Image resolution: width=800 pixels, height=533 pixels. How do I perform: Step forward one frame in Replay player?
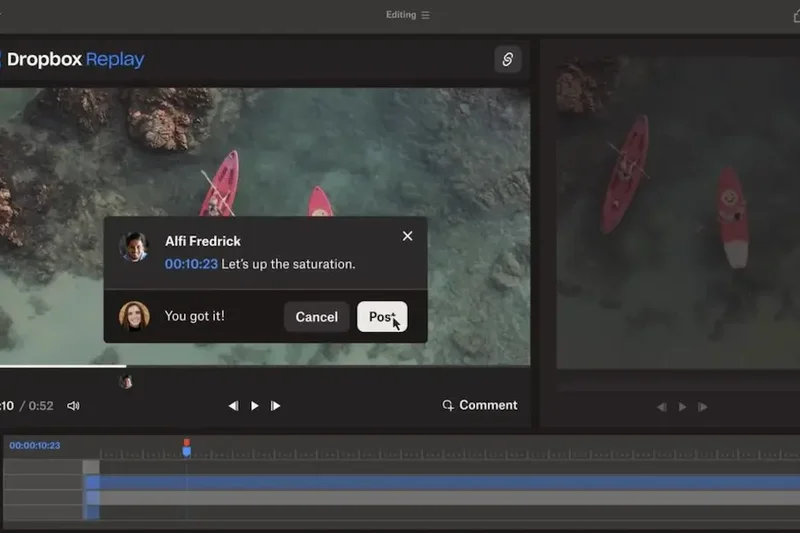(276, 406)
